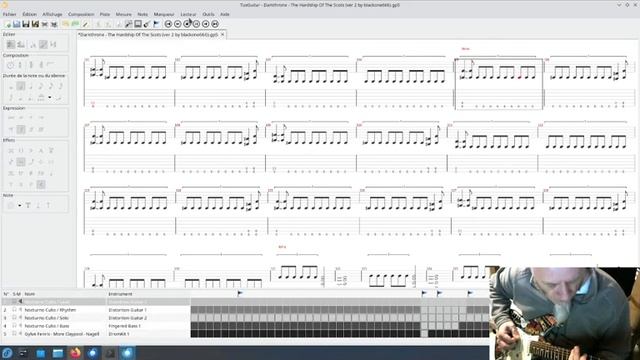Open the Note menu
The height and width of the screenshot is (360, 640).
pos(142,14)
